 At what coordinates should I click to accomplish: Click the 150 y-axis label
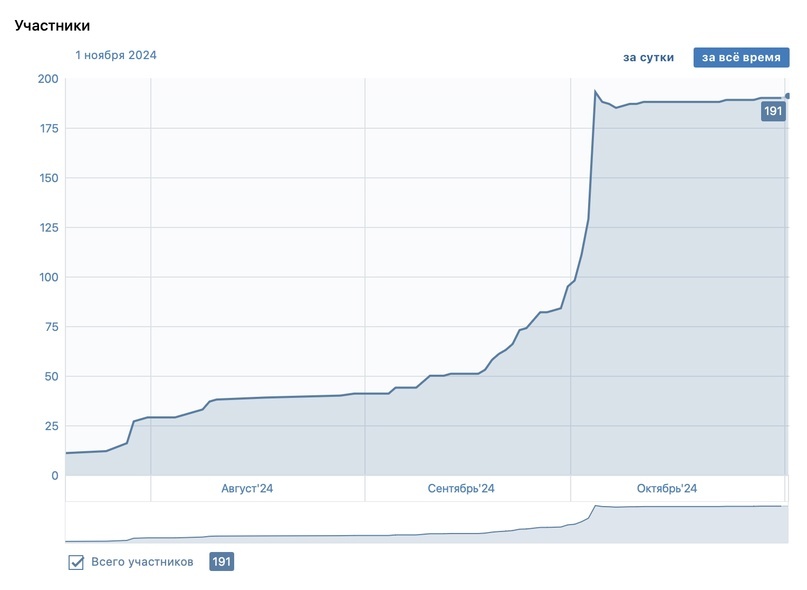[49, 178]
